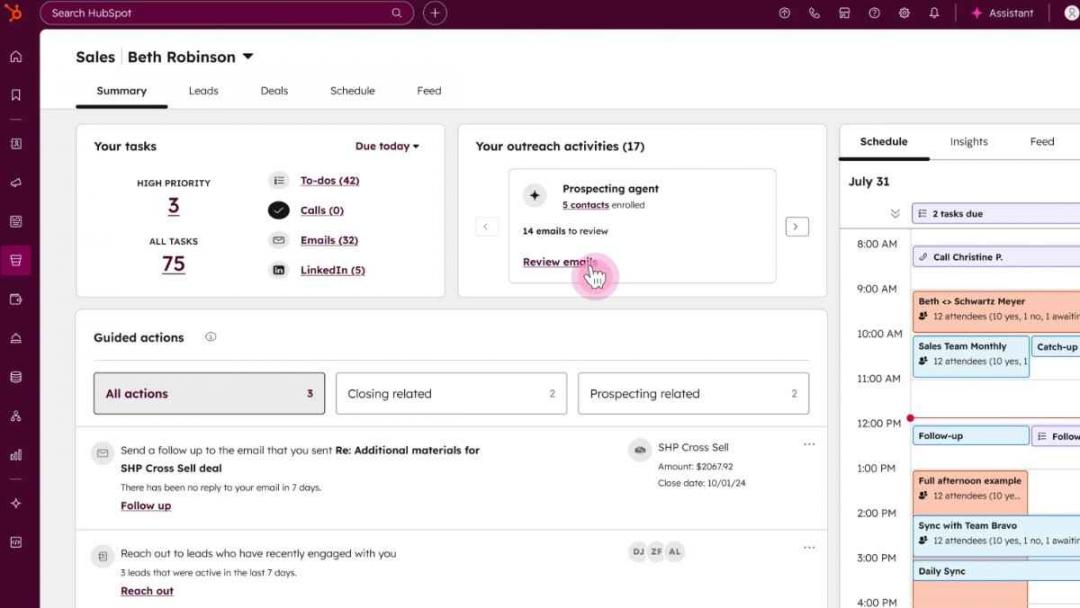This screenshot has width=1080, height=608.
Task: Click the checkmark icon next to Calls
Action: 278,210
